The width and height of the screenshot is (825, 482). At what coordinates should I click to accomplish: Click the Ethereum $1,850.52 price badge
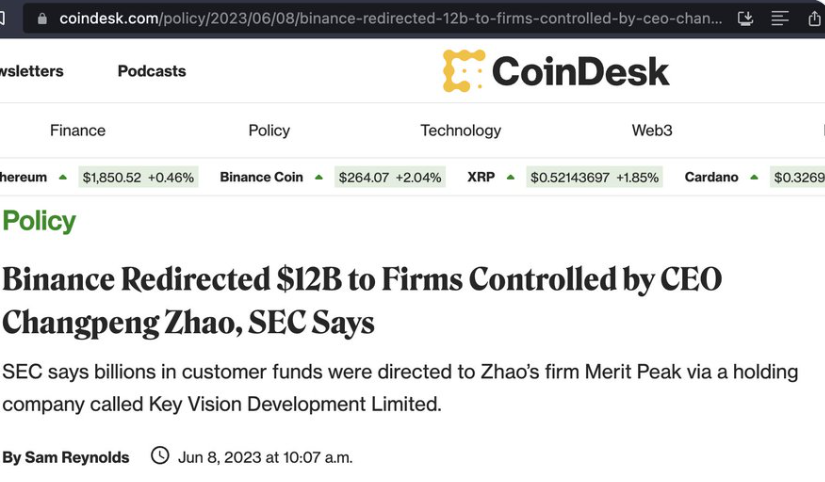pyautogui.click(x=138, y=177)
